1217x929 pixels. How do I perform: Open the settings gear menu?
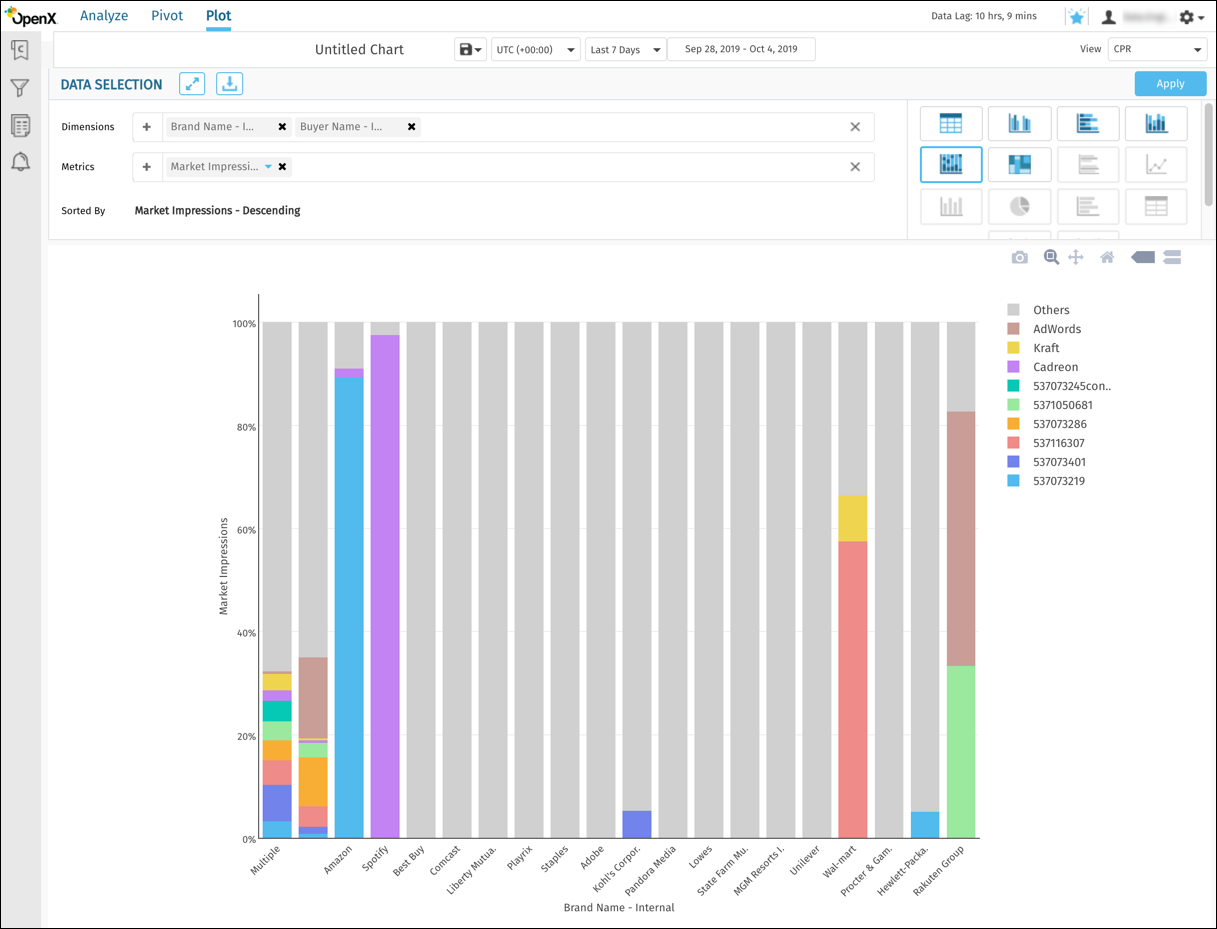1191,17
